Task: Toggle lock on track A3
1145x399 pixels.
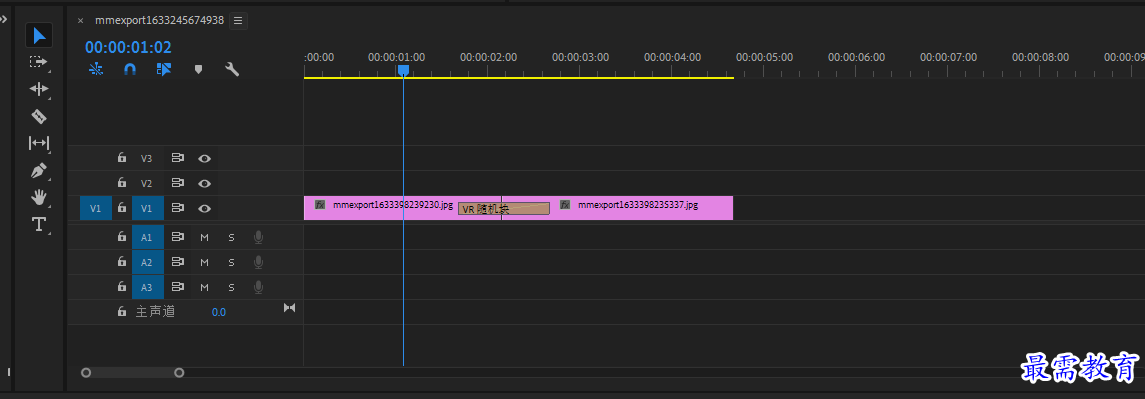Action: 122,286
